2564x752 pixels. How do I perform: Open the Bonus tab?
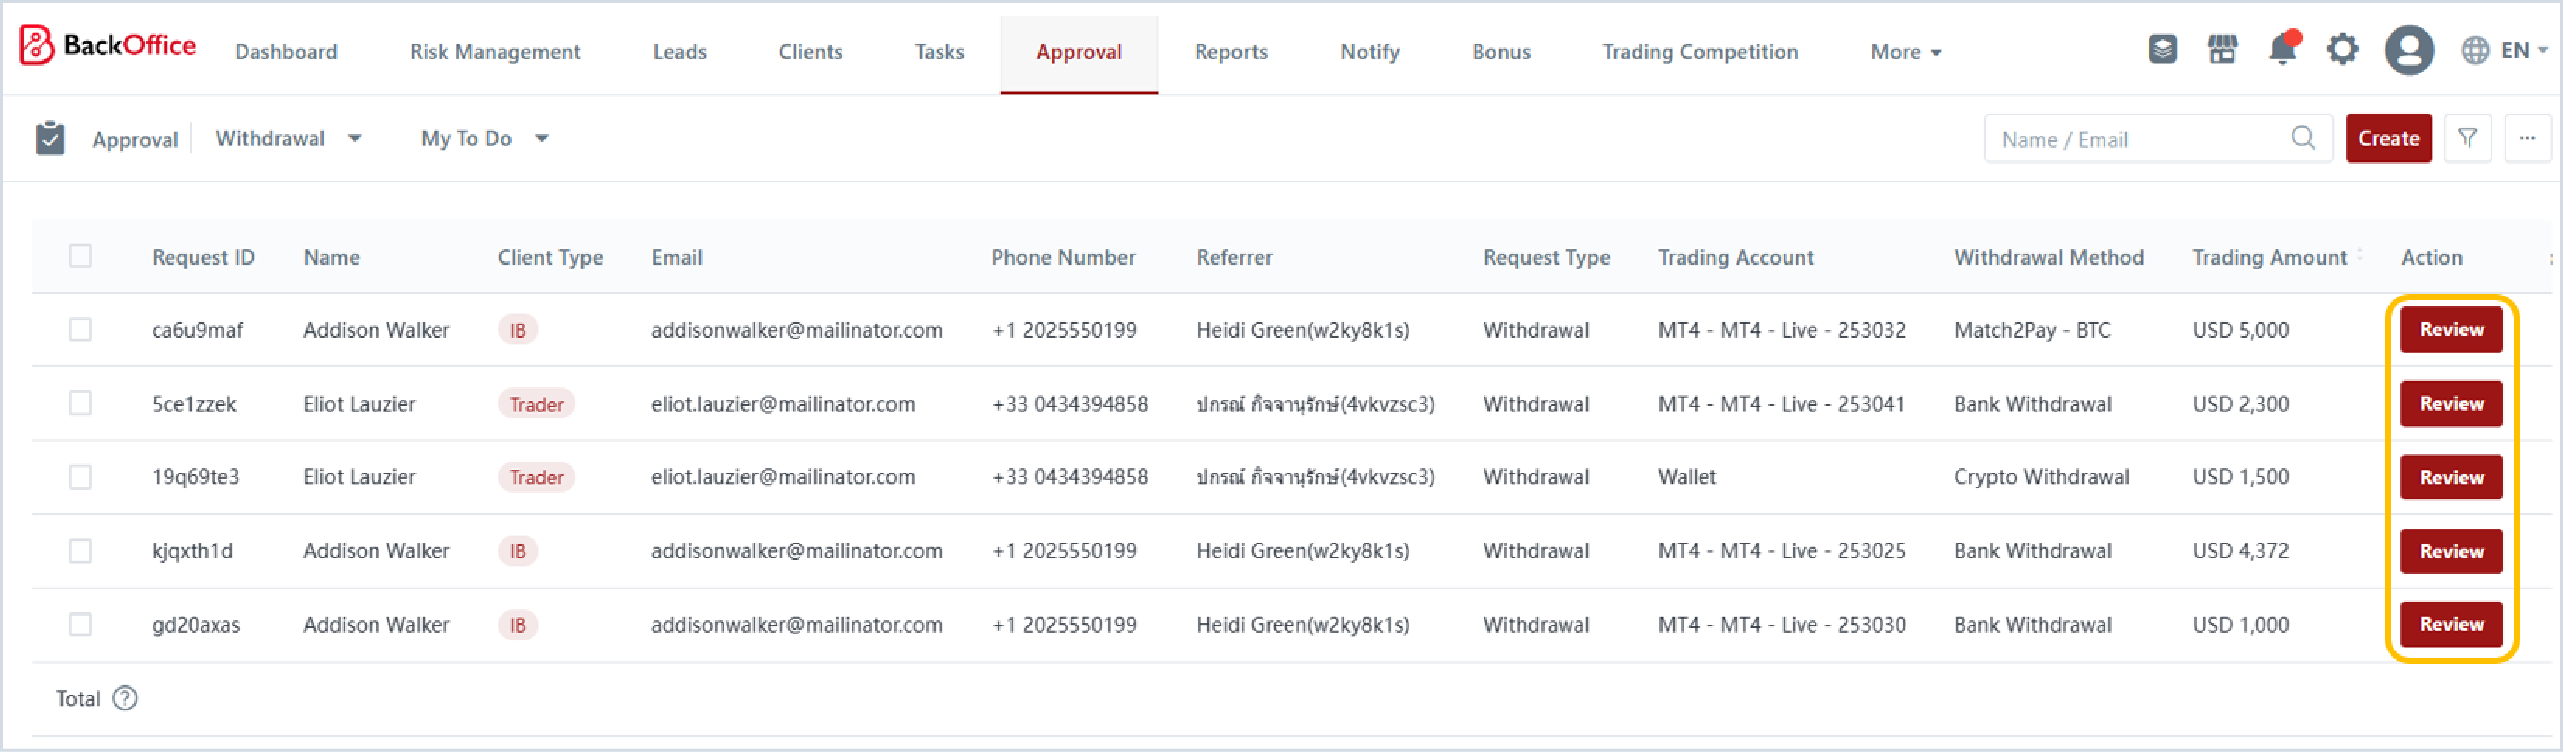click(x=1501, y=52)
